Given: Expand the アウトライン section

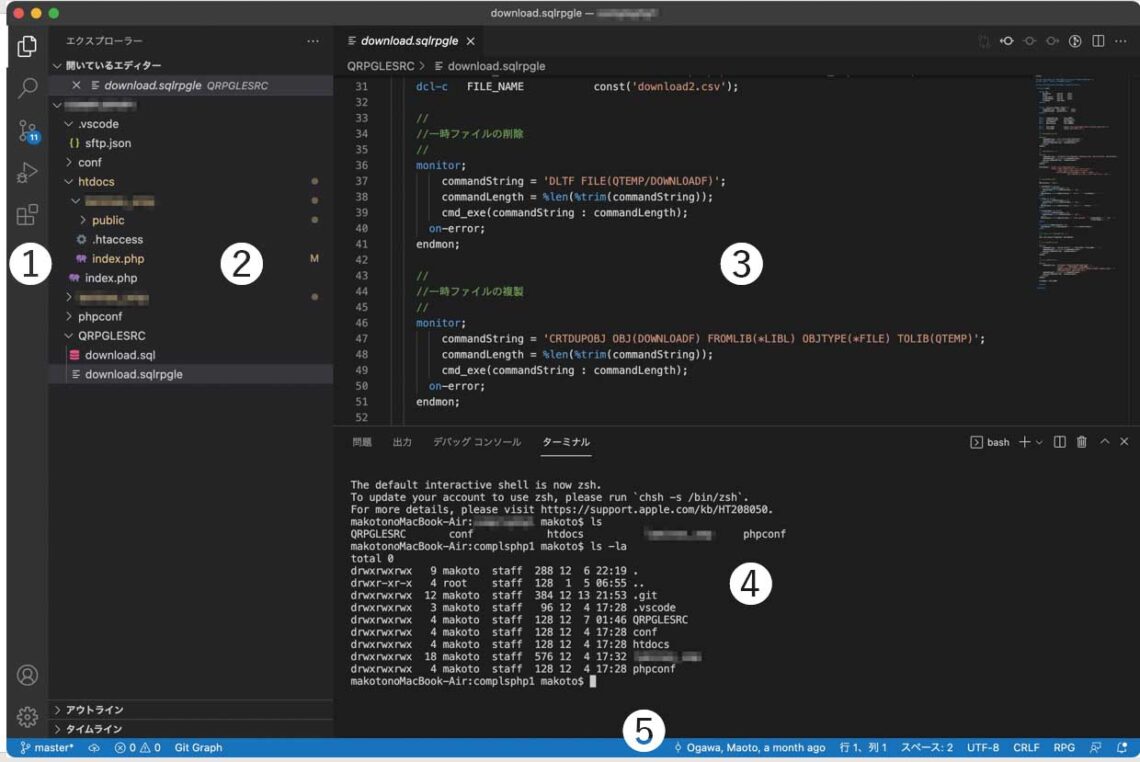Looking at the screenshot, I should click(x=94, y=710).
